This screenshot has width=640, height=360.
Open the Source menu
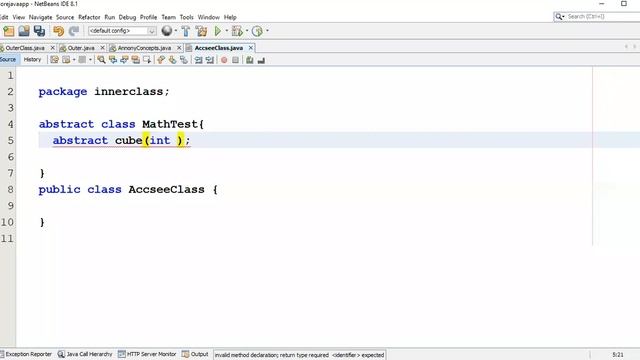click(x=65, y=17)
